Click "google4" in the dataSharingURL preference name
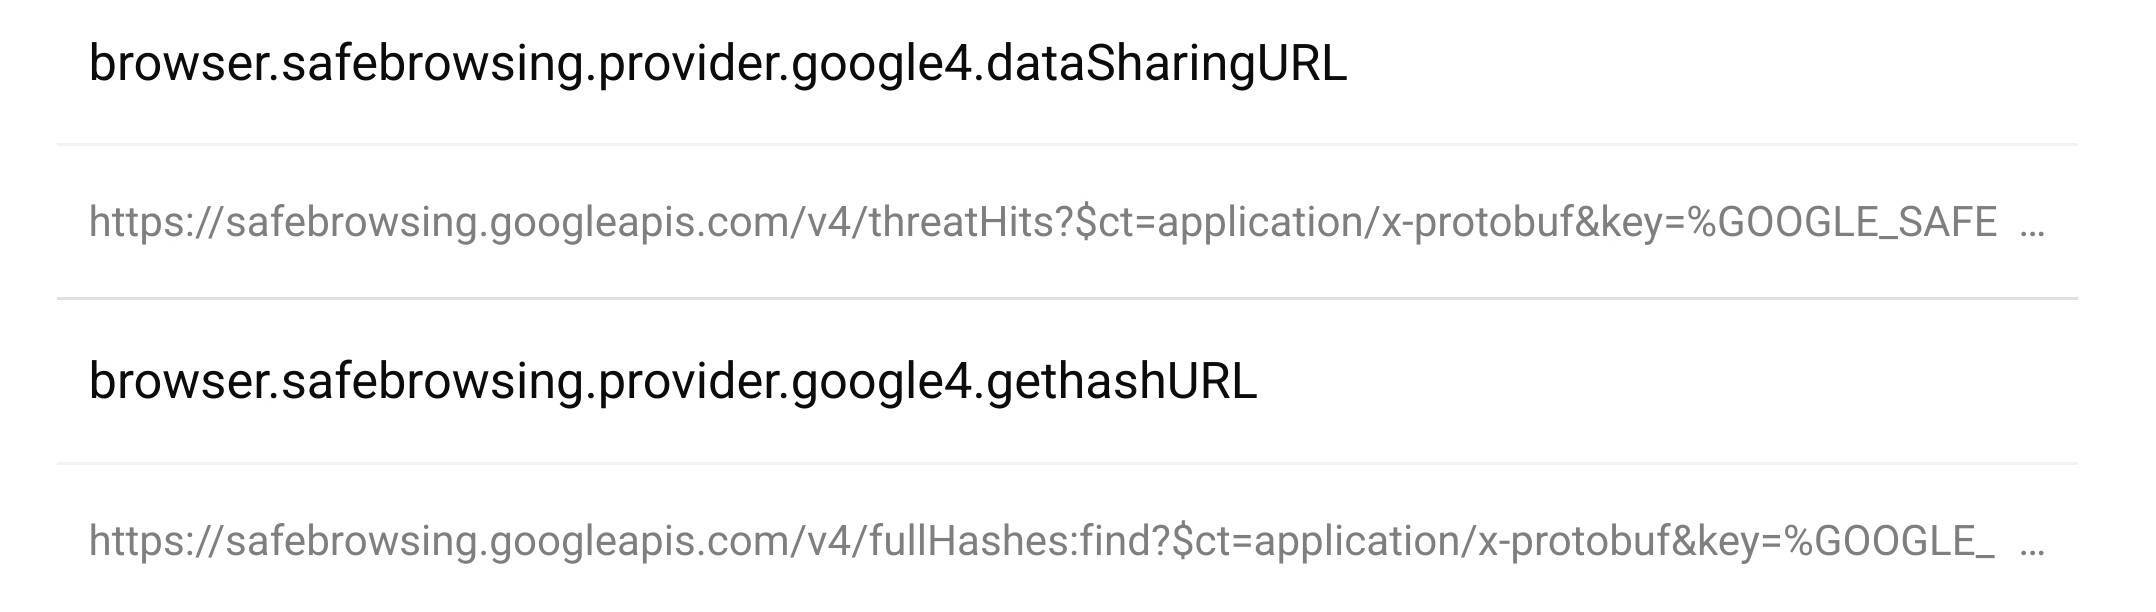2156x612 pixels. [x=882, y=64]
